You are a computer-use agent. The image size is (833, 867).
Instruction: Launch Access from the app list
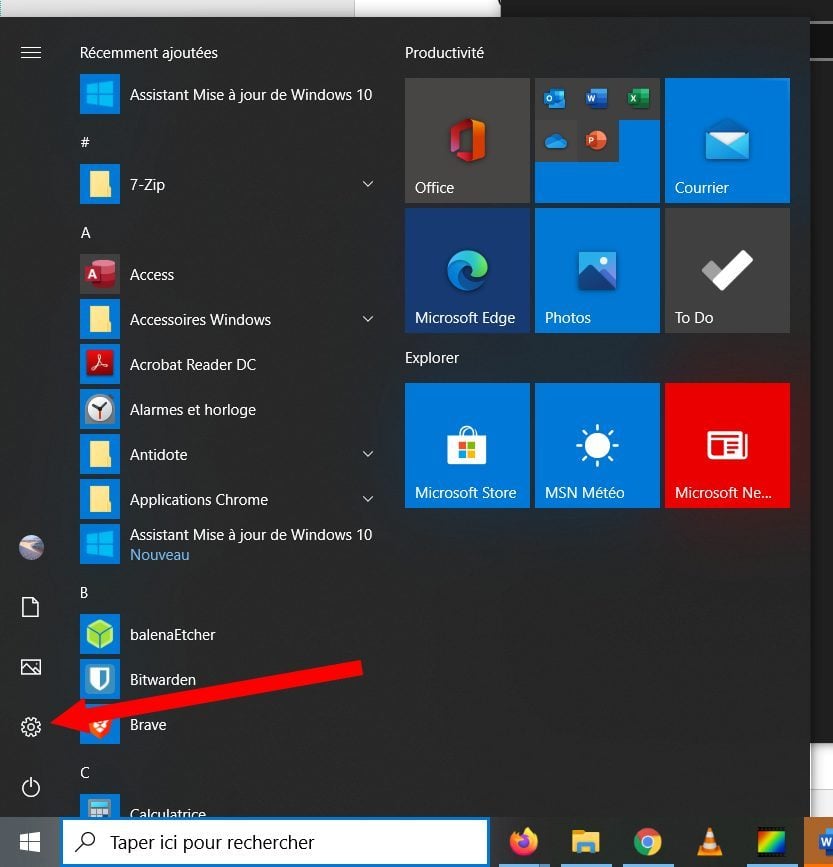click(x=228, y=274)
